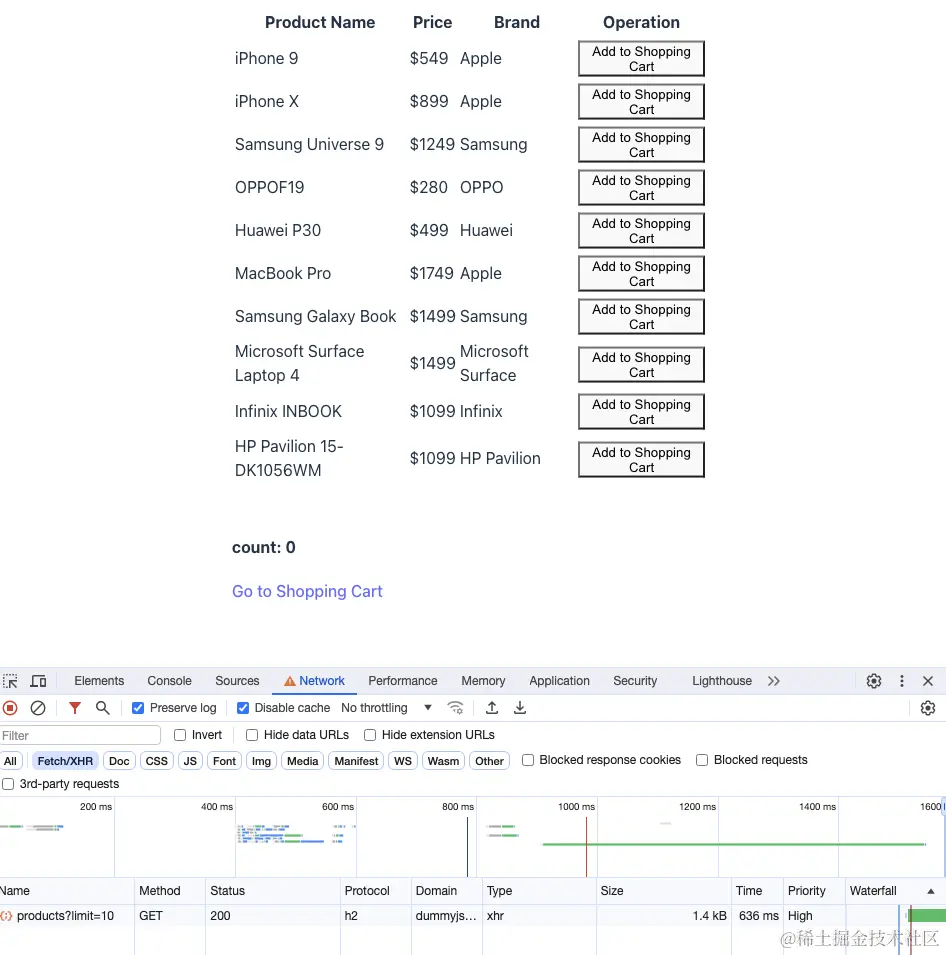This screenshot has width=946, height=955.
Task: Open the Lighthouse tab
Action: click(722, 681)
